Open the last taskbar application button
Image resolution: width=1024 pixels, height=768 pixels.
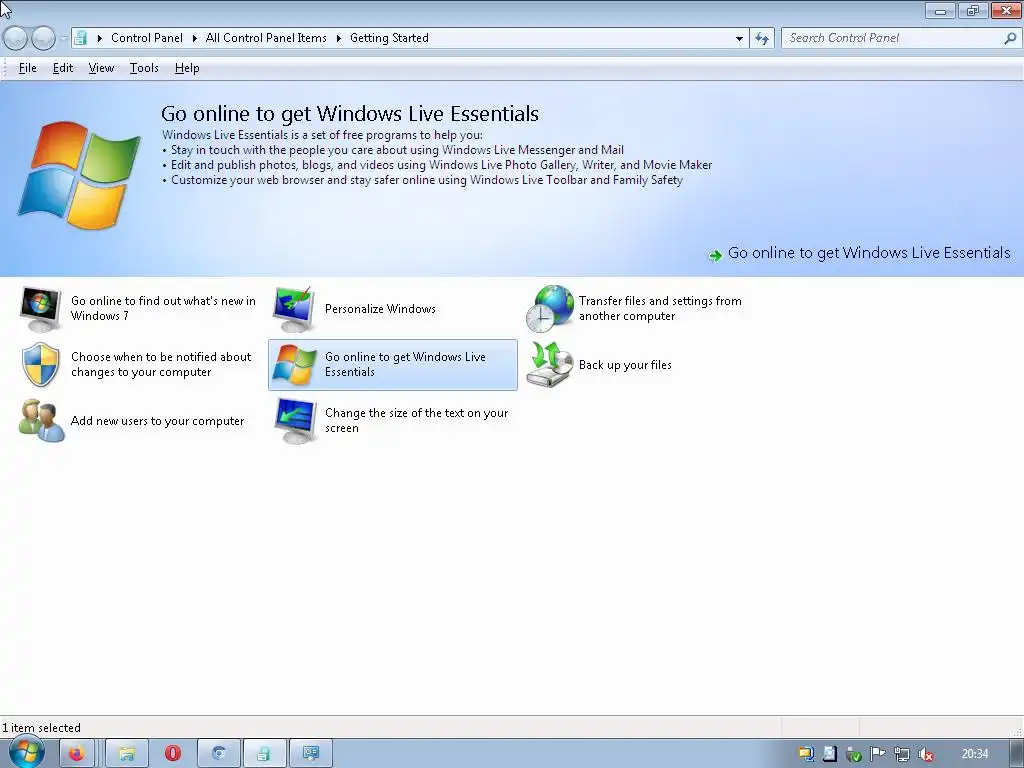click(311, 754)
